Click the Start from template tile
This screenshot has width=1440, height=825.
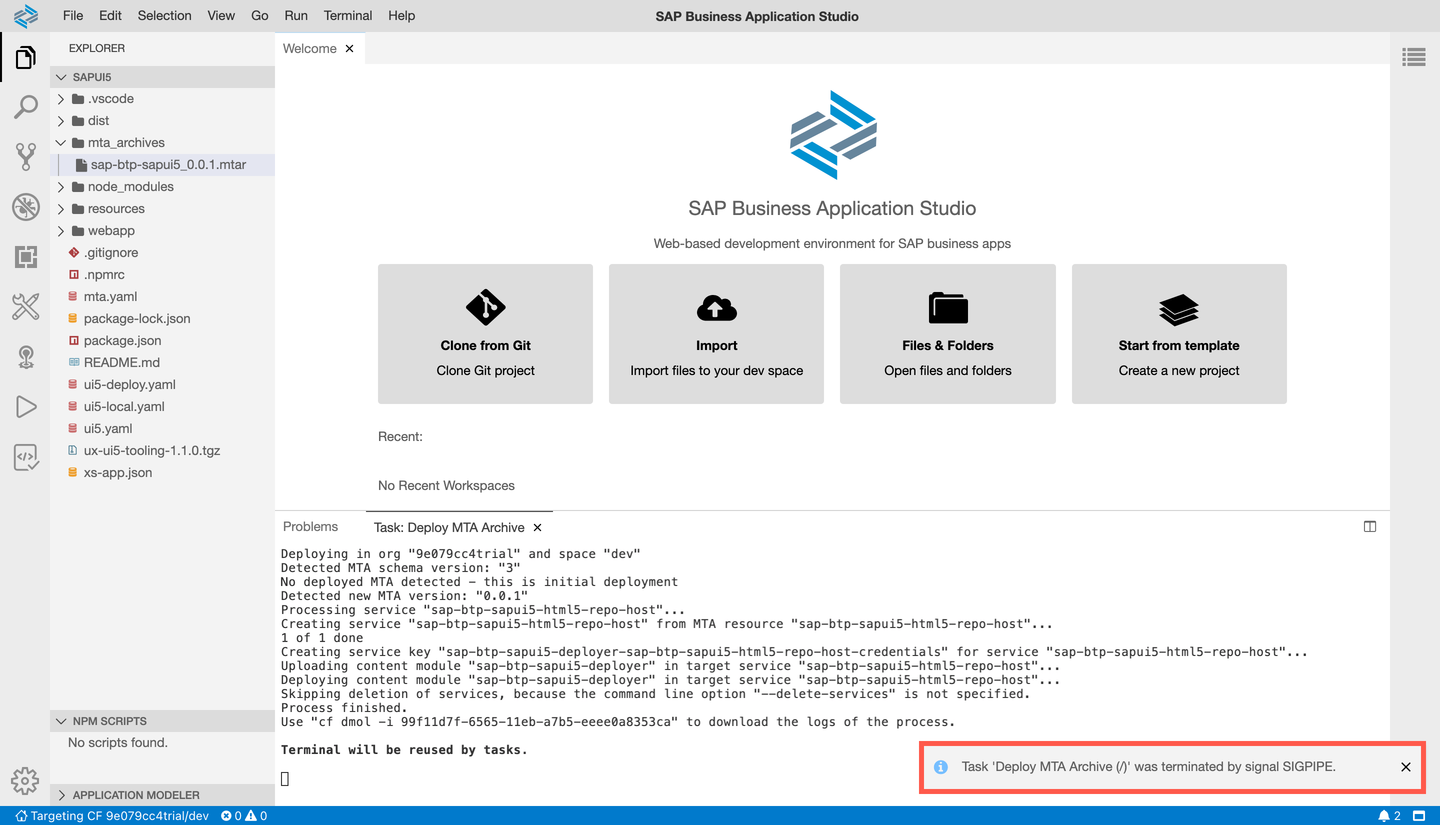(1179, 334)
